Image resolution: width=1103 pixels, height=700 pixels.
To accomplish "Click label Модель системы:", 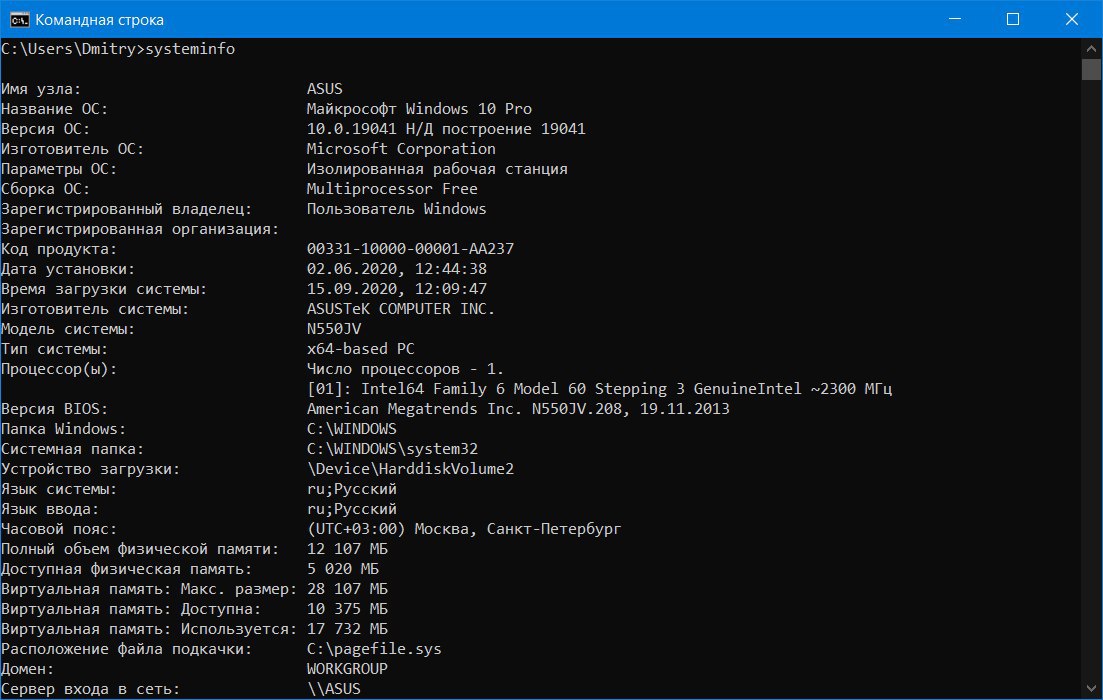I will click(x=68, y=329).
